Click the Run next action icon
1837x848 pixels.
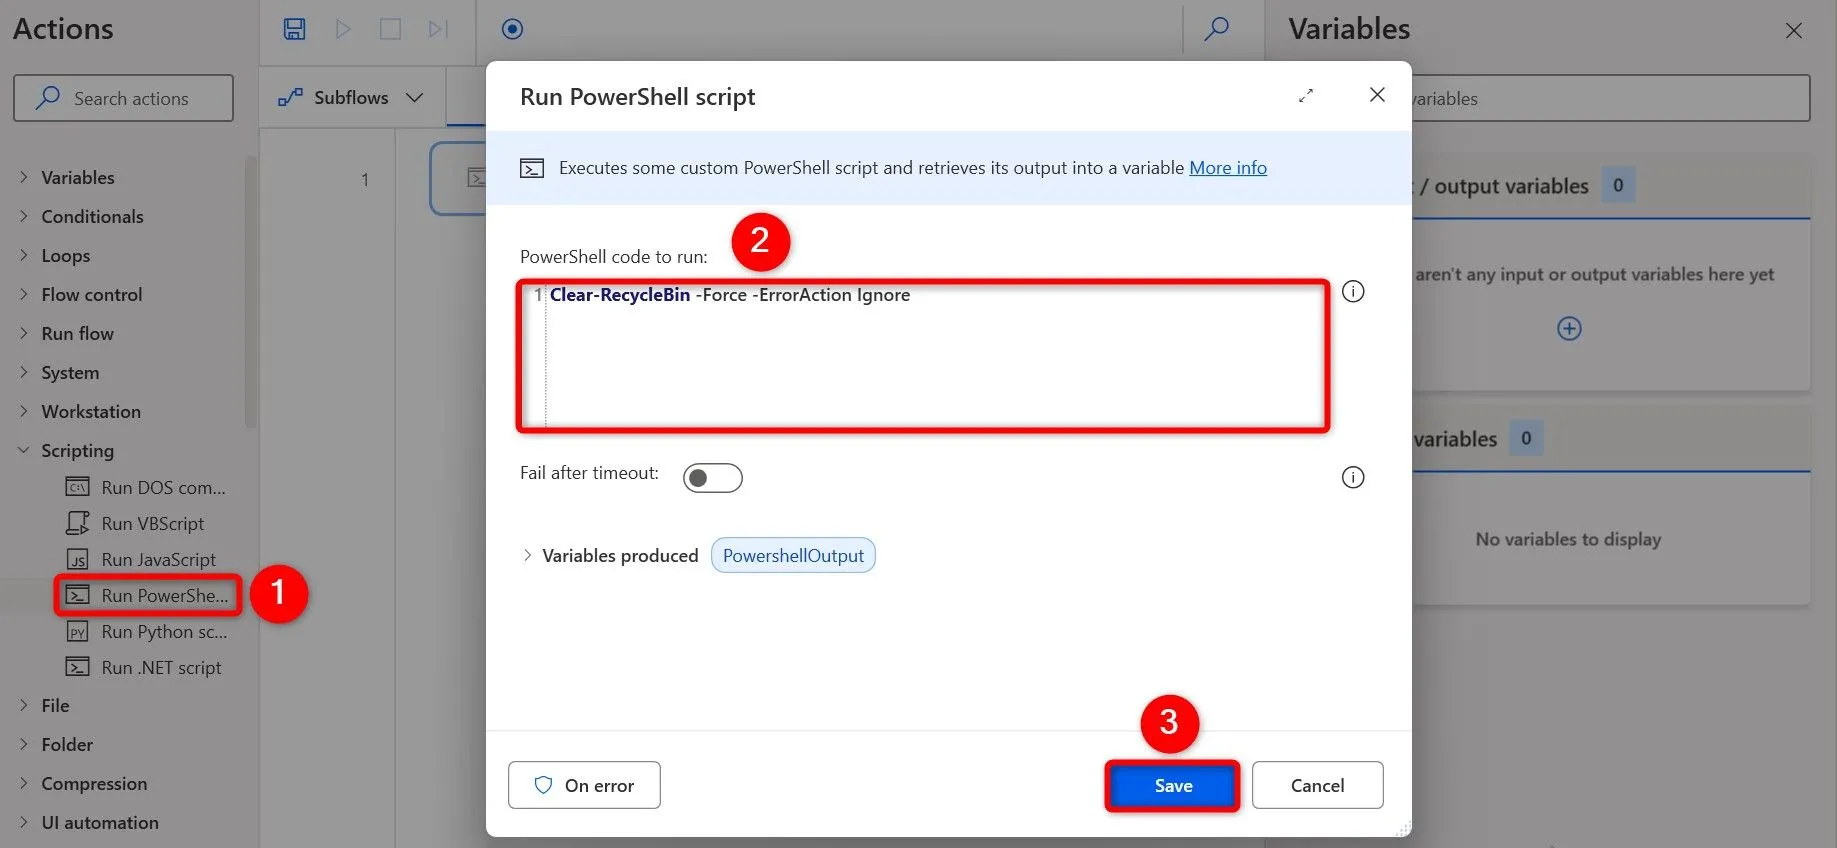438,29
